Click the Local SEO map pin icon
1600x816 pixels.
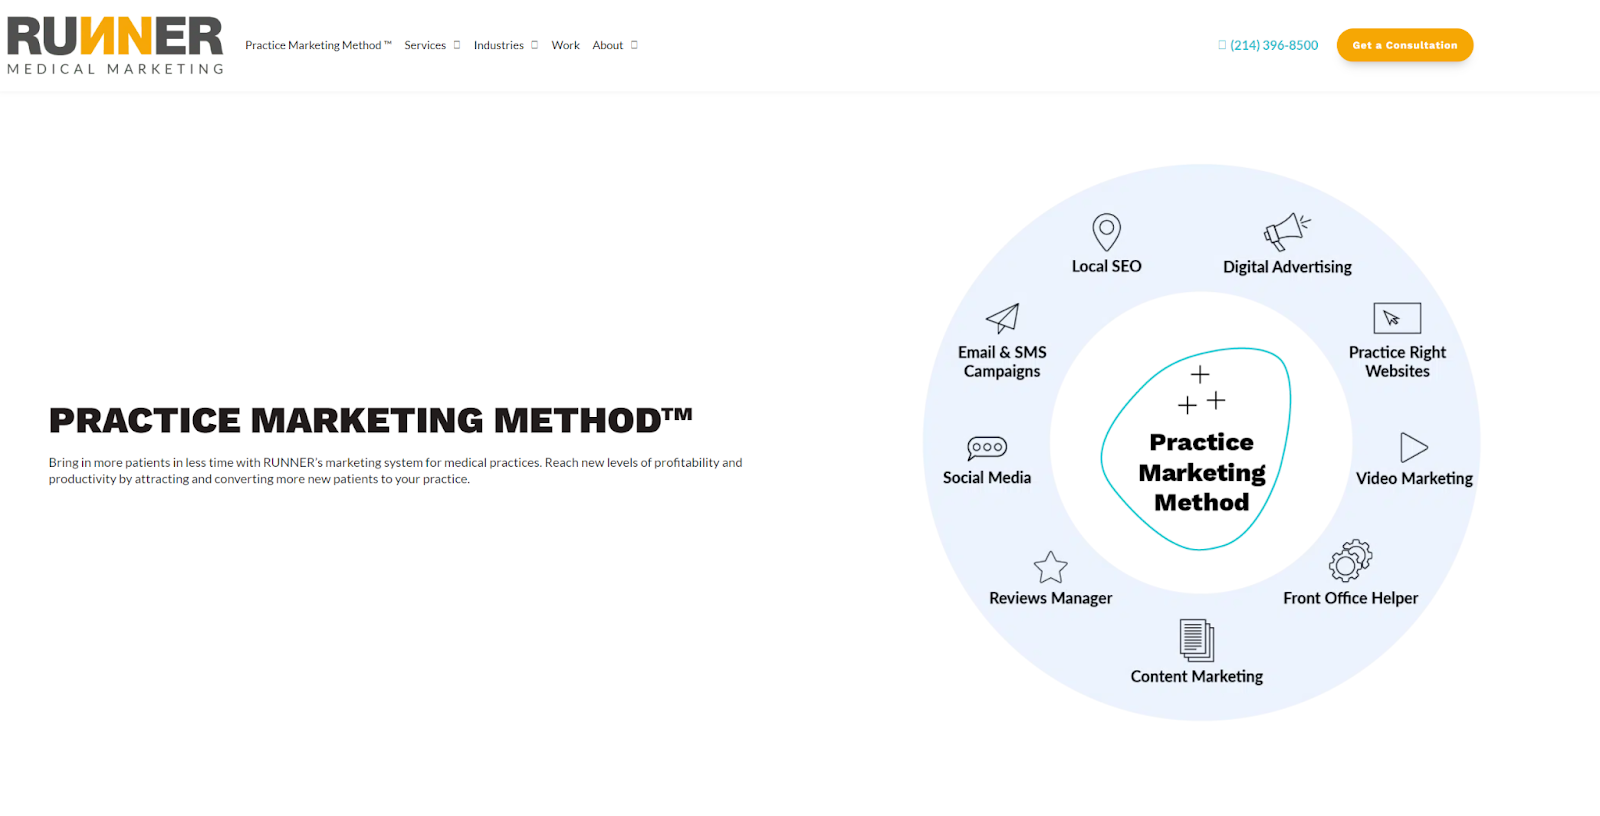coord(1106,232)
